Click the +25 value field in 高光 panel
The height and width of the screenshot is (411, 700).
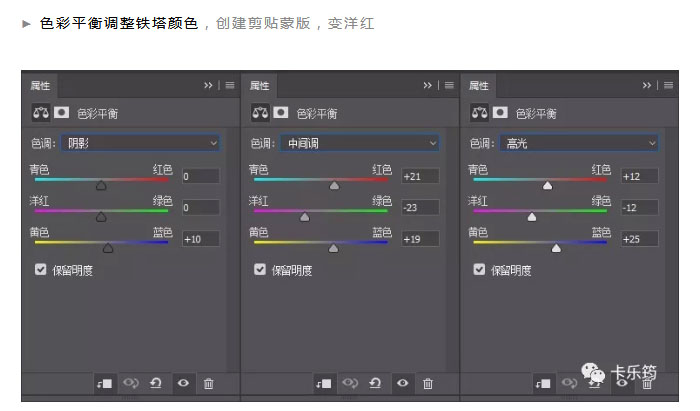pos(639,239)
